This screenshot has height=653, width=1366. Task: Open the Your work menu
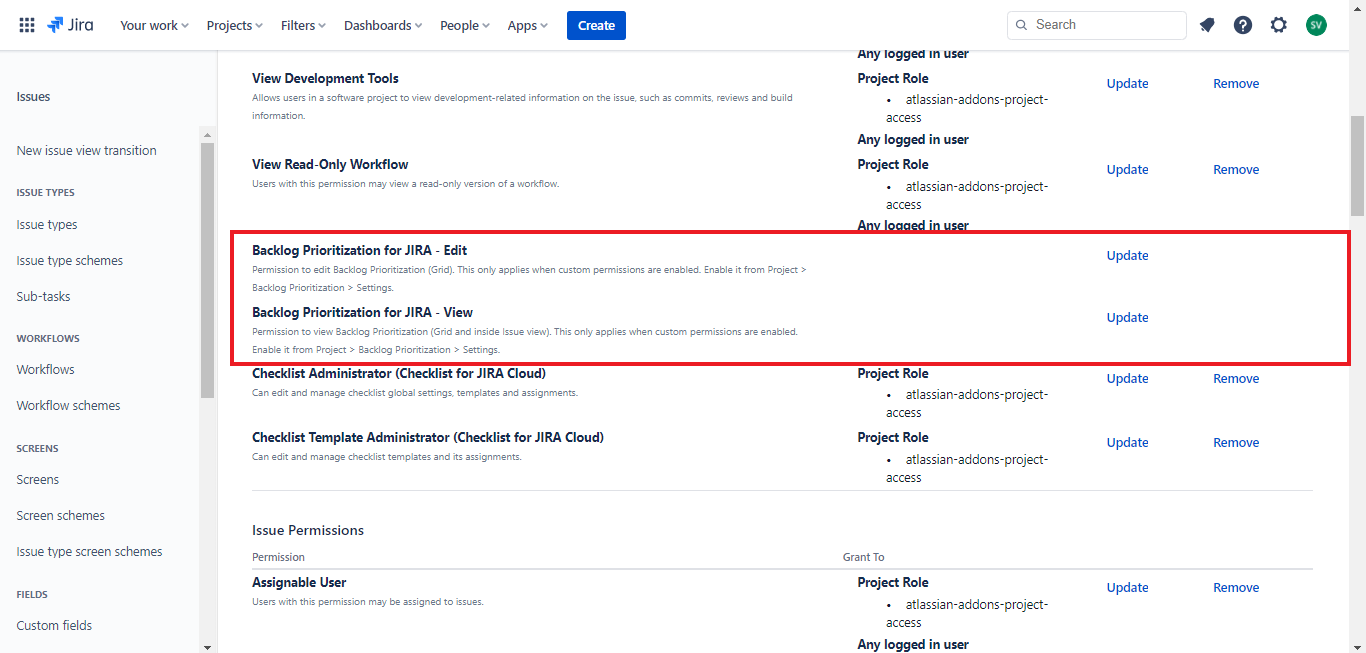(x=154, y=25)
